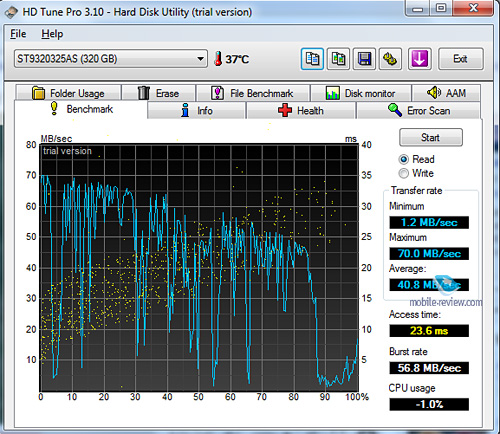Click the benchmark graph area

pos(199,268)
